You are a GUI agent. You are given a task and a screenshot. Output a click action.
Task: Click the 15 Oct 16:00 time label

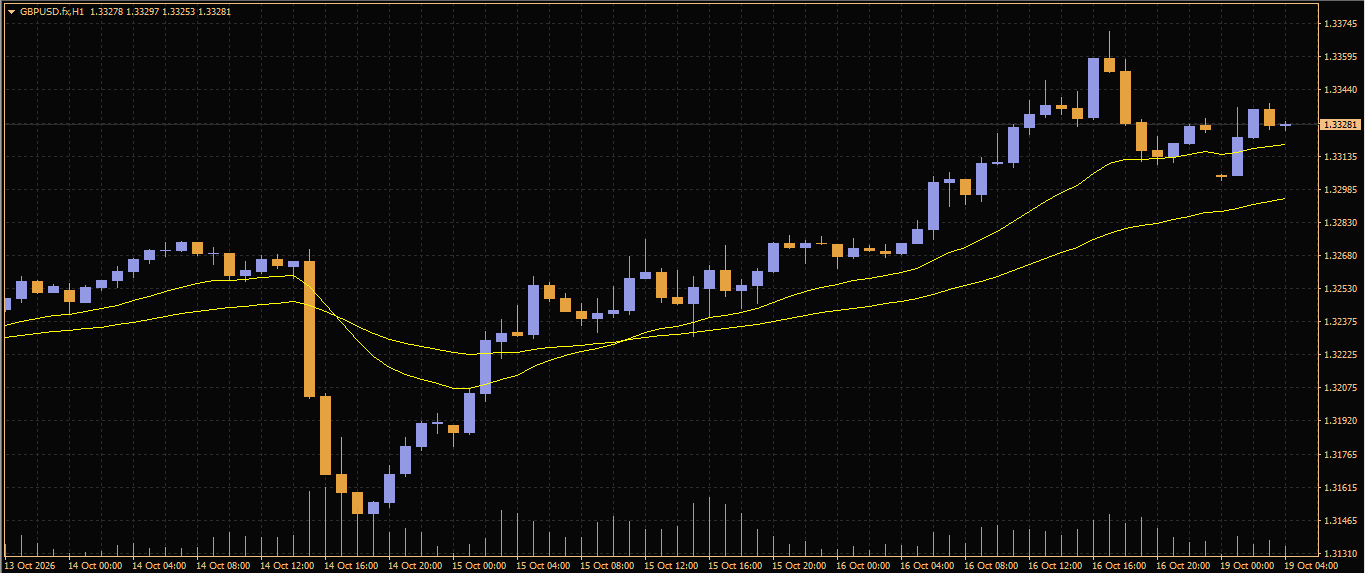point(735,566)
